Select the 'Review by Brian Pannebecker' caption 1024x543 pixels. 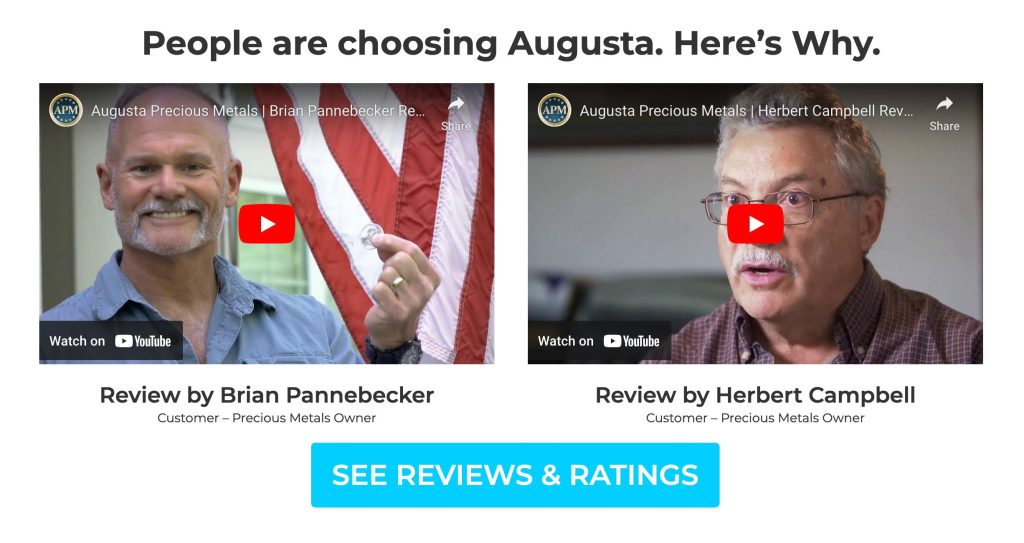[266, 395]
